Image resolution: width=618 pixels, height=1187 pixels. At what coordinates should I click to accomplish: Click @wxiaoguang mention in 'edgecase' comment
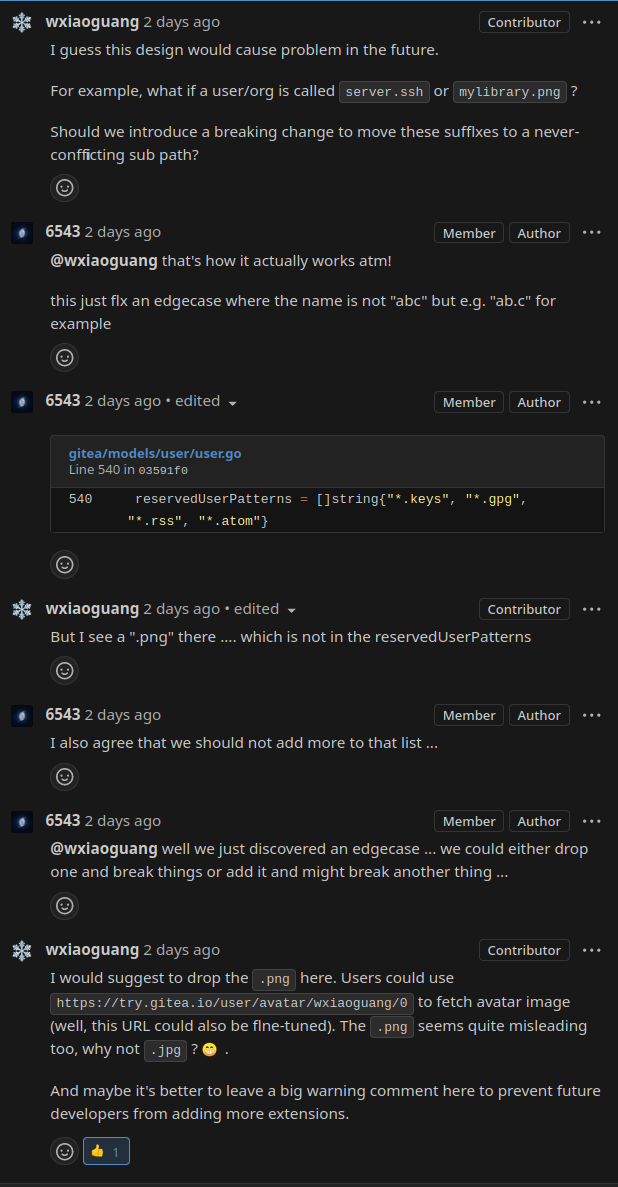104,849
